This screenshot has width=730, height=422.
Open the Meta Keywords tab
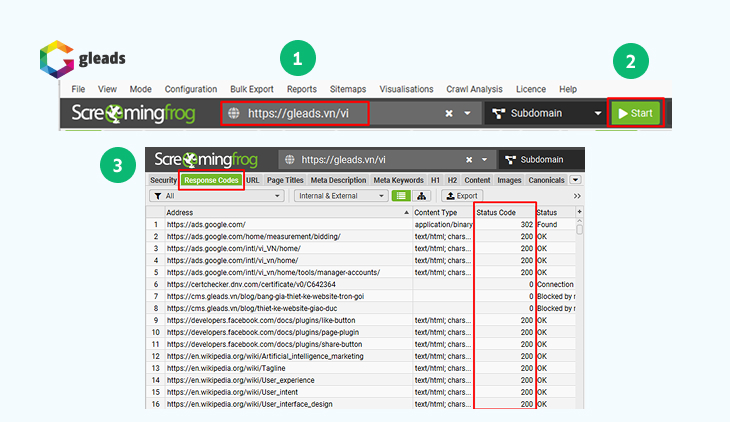tap(399, 180)
